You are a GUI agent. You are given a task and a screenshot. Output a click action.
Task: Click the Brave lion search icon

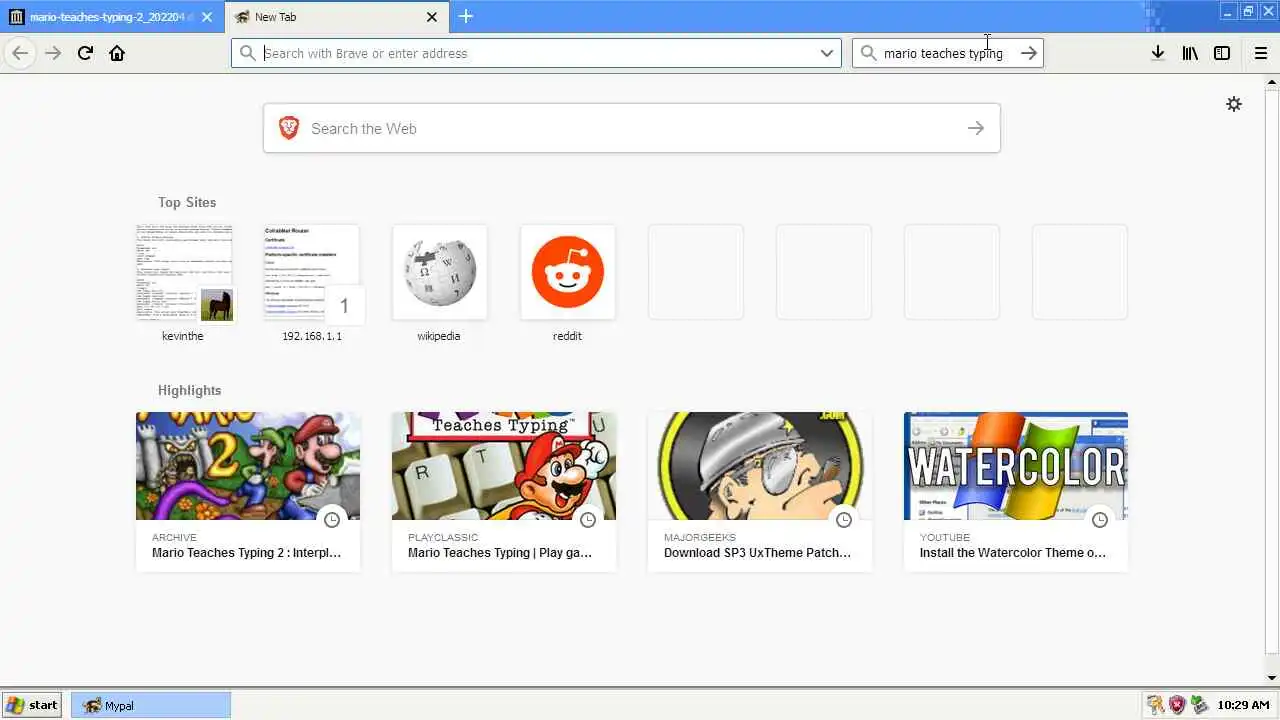click(x=289, y=128)
